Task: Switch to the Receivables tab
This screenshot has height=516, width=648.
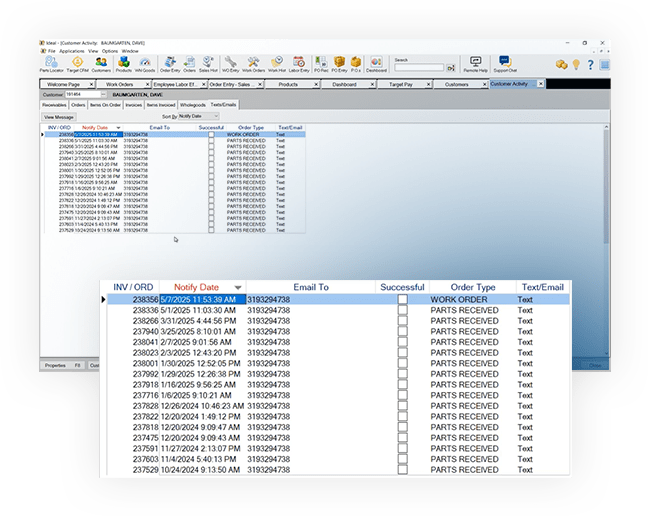Action: coord(54,104)
